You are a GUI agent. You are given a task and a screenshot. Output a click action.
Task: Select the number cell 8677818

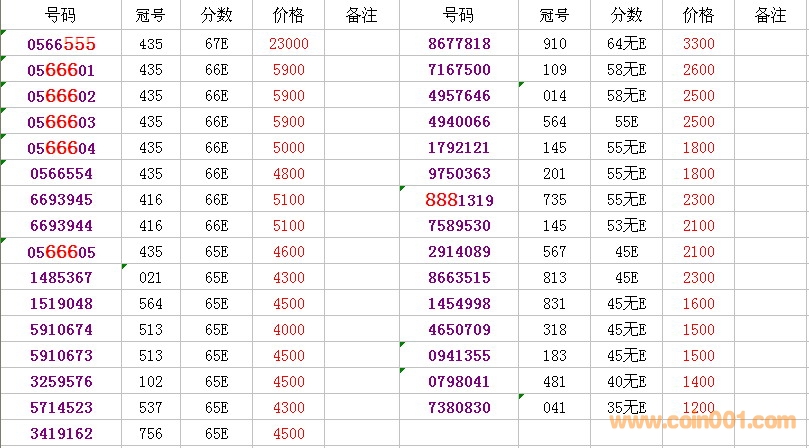459,44
